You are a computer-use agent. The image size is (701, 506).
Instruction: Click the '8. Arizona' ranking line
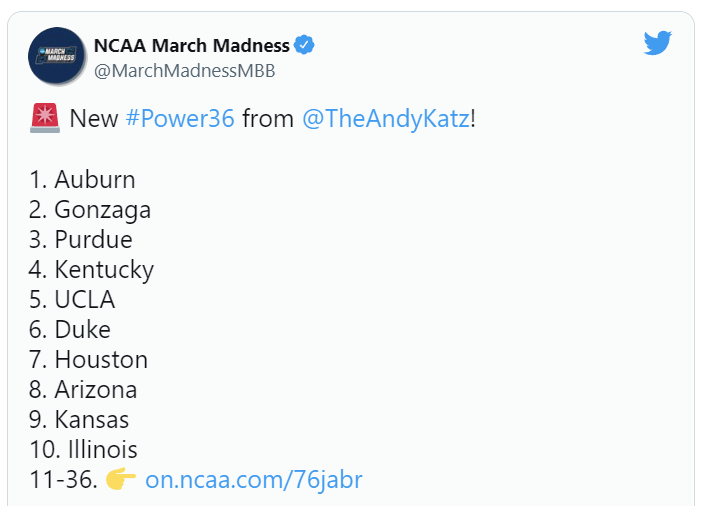[84, 390]
